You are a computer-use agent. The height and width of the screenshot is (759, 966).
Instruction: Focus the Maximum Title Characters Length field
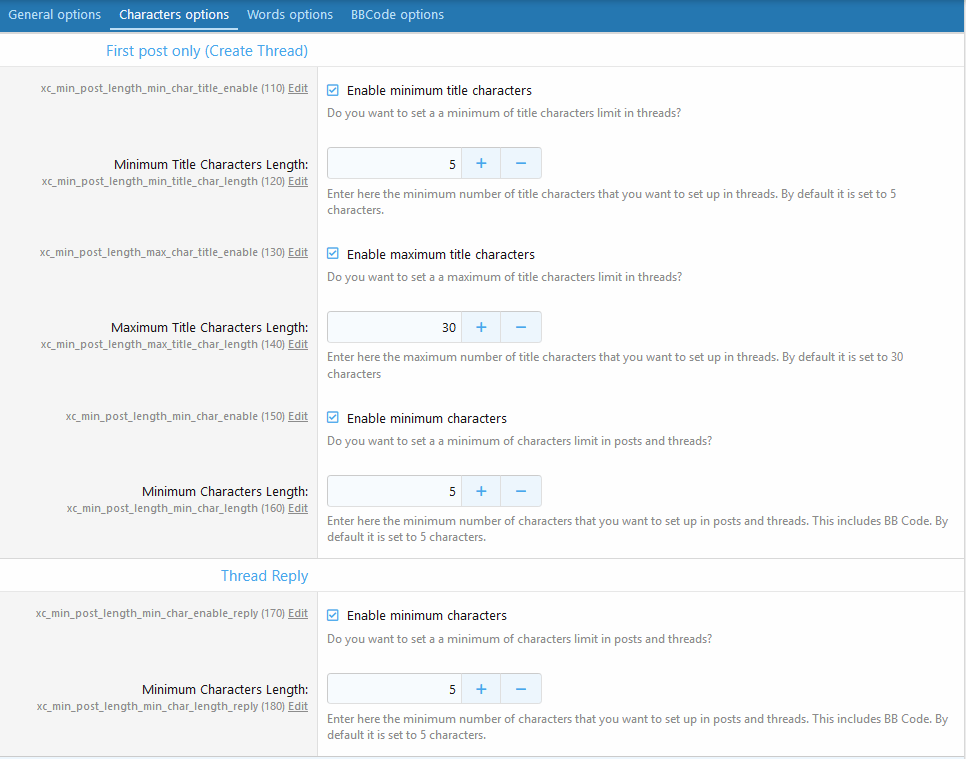(x=393, y=328)
